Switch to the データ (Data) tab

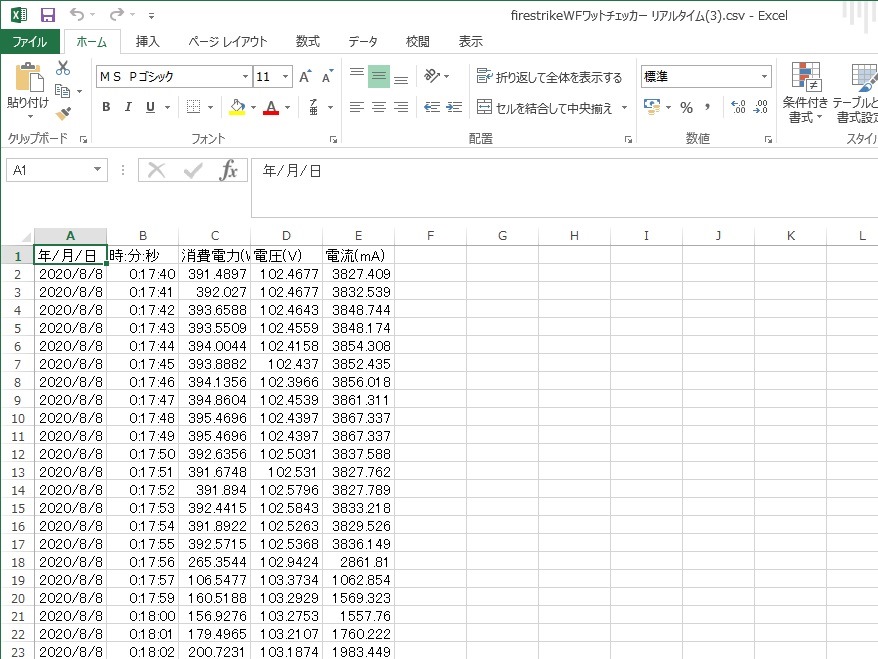pos(363,42)
